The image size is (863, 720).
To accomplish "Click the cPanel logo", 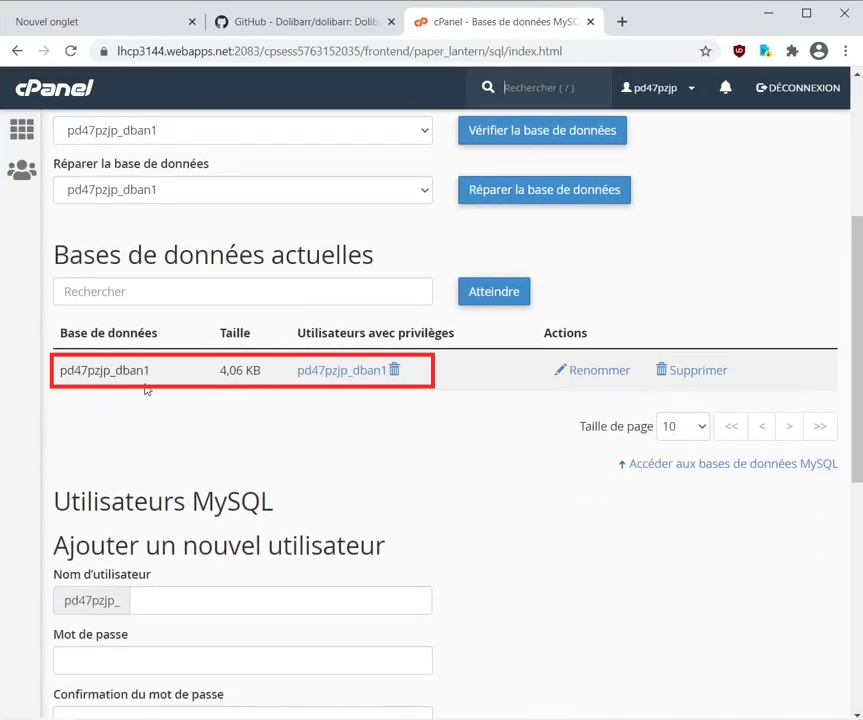I will point(54,88).
